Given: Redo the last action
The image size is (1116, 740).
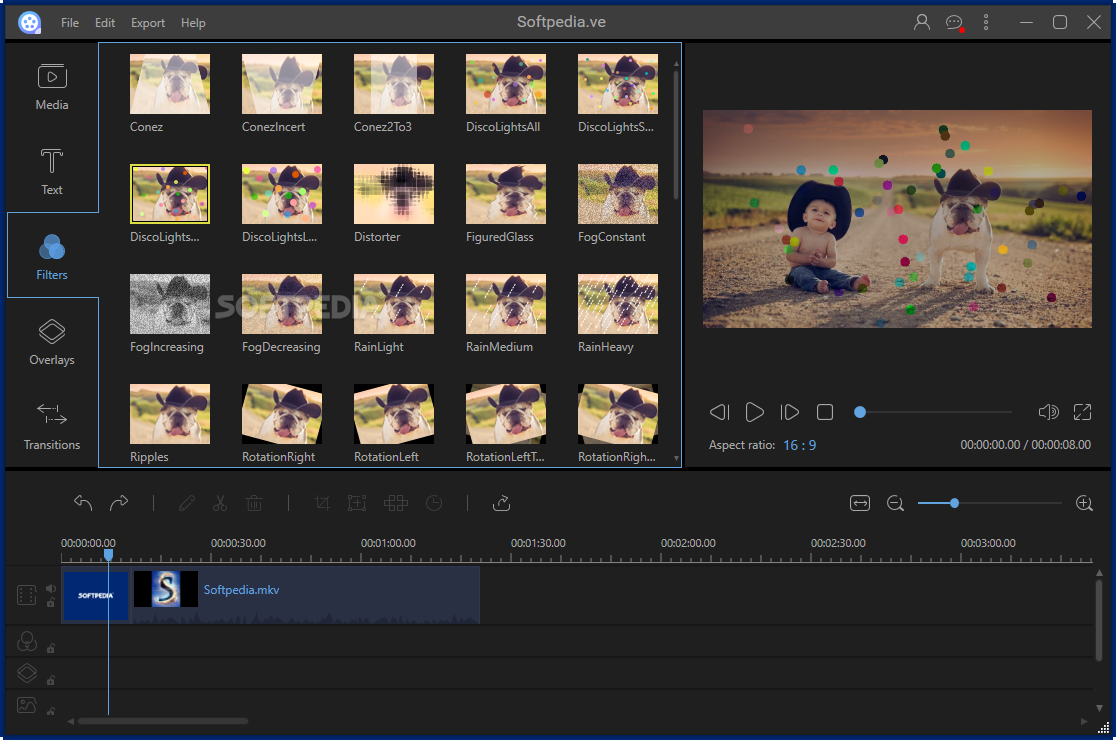Looking at the screenshot, I should pyautogui.click(x=119, y=503).
